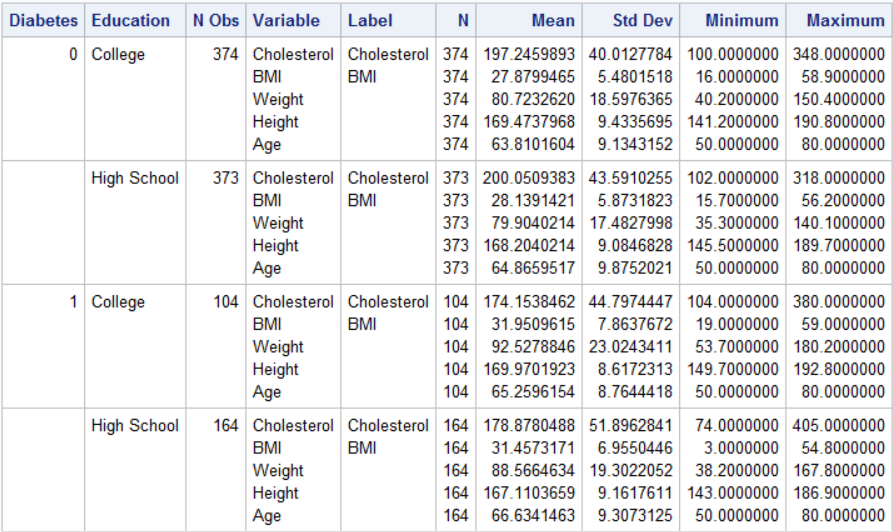Viewport: 893px width, 532px height.
Task: Select maximum value 186.9000000
Action: (839, 493)
